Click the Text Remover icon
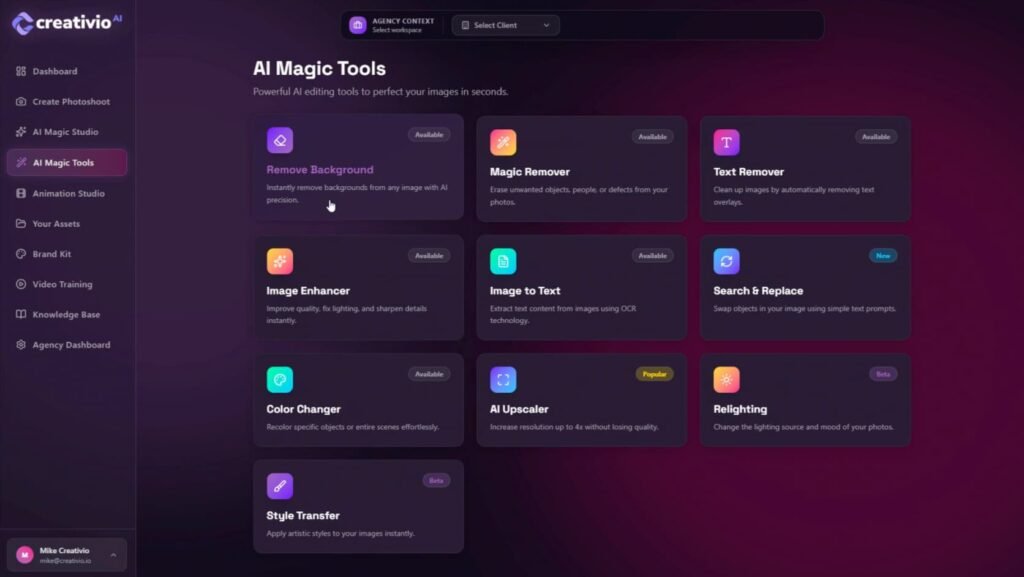Viewport: 1024px width, 577px height. [x=726, y=143]
